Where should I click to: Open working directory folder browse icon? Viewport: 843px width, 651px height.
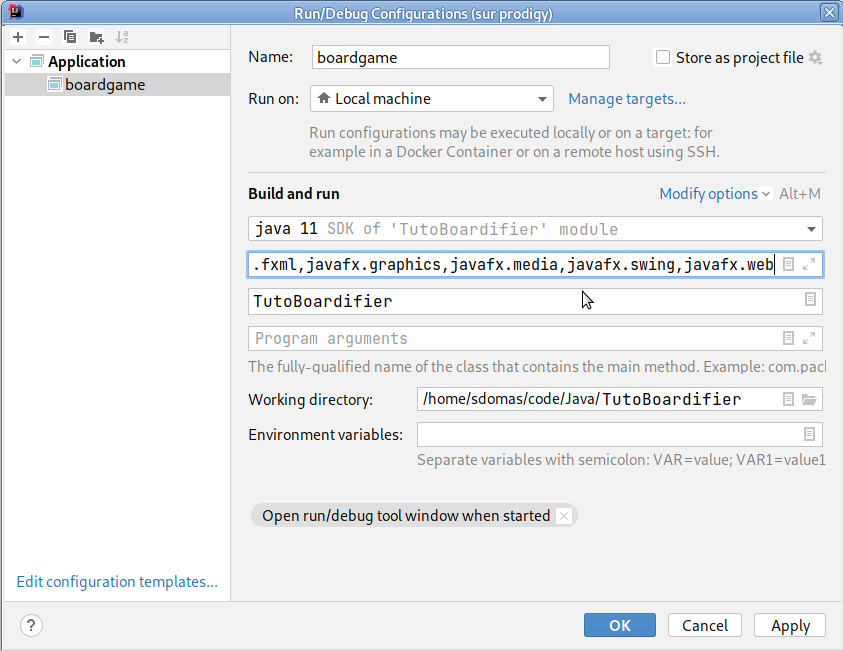(x=810, y=399)
